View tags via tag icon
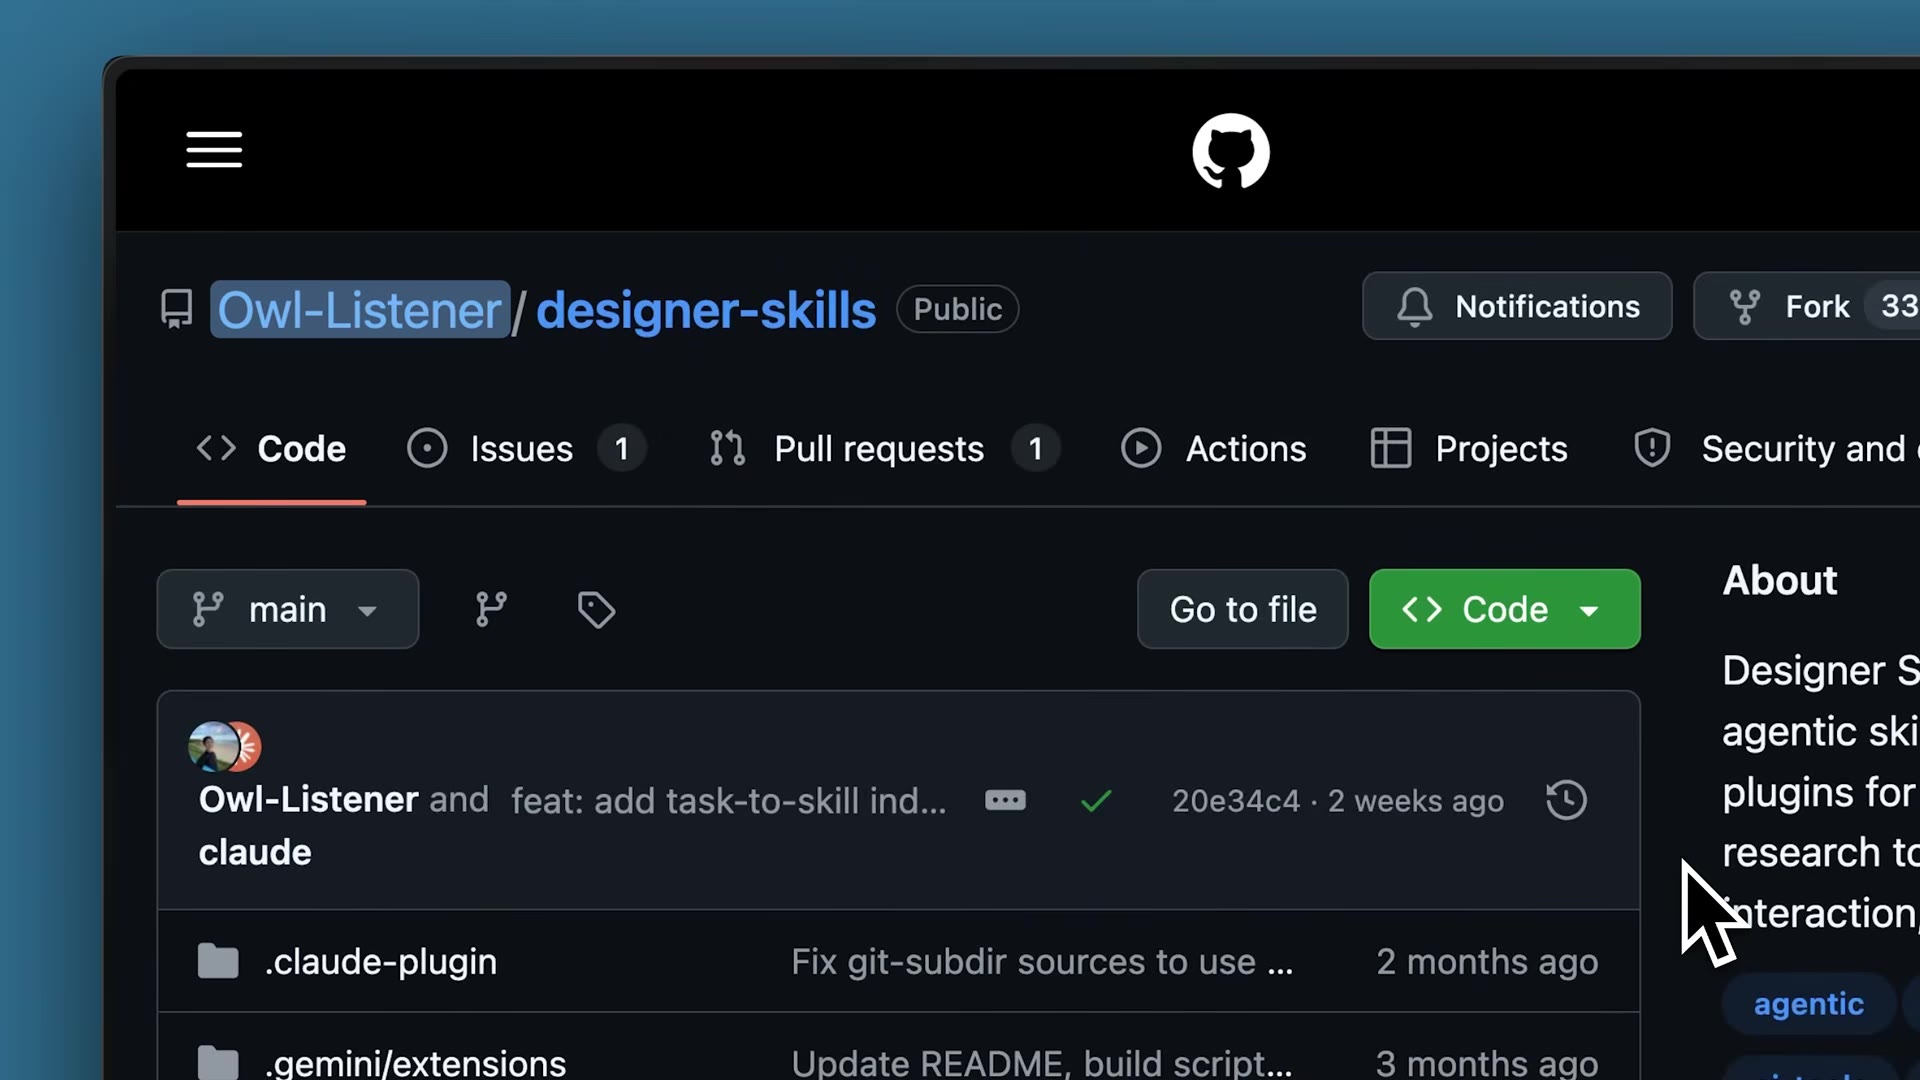 pos(597,609)
